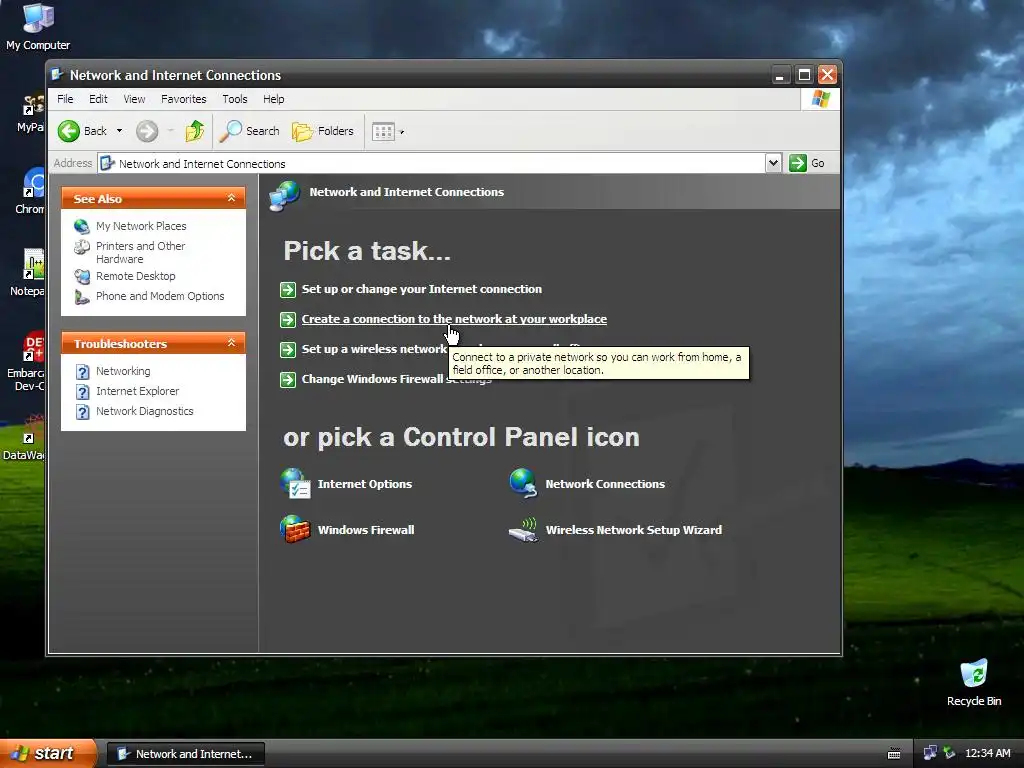The height and width of the screenshot is (768, 1024).
Task: Click the Internet Options label
Action: coord(364,484)
